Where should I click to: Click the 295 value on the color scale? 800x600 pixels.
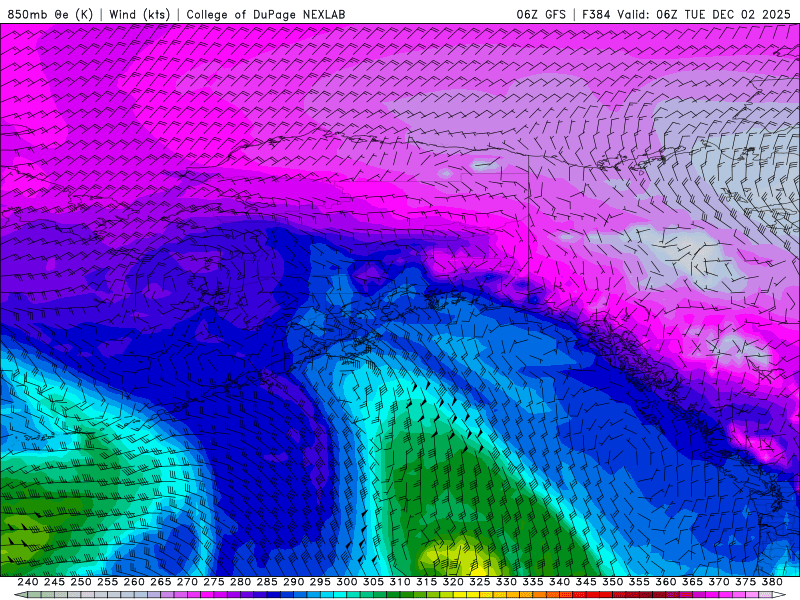[x=320, y=582]
